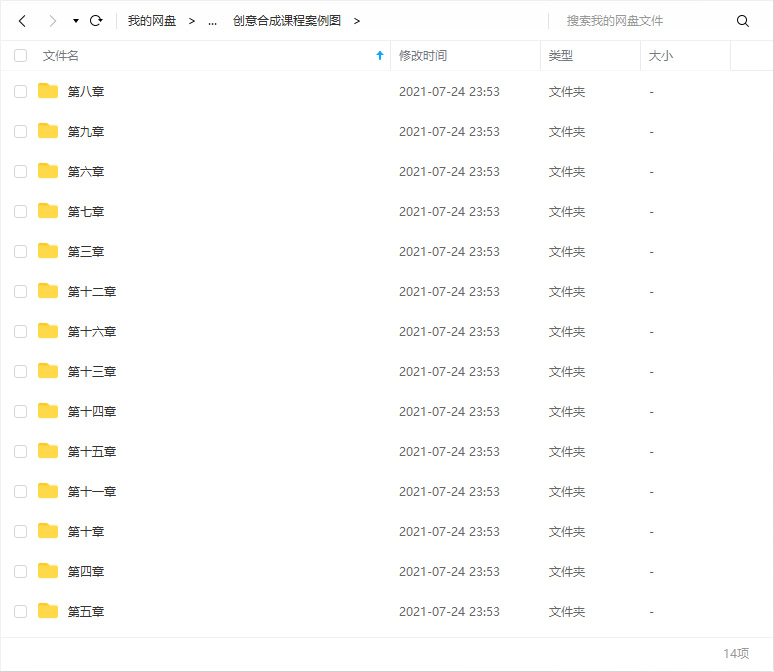Screen dimensions: 774x672
Task: Click the 第十六章 folder icon
Action: pos(48,331)
